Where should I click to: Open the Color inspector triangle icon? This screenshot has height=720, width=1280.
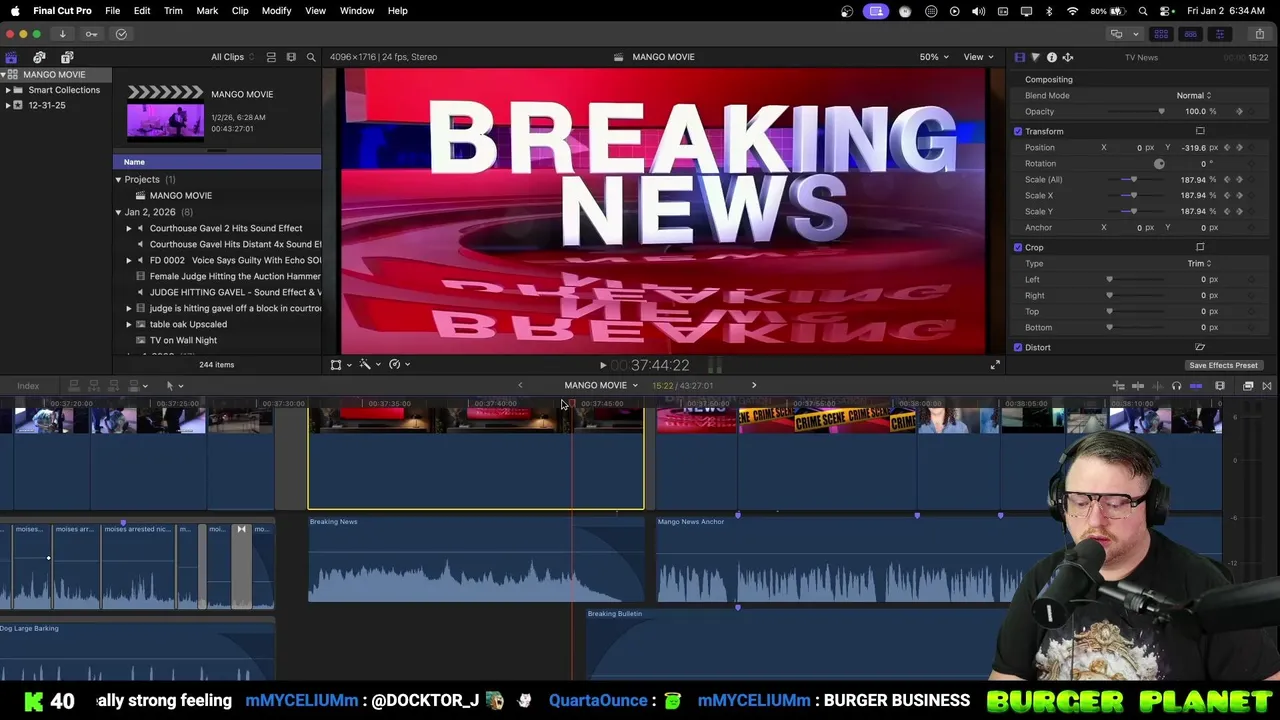click(1035, 57)
